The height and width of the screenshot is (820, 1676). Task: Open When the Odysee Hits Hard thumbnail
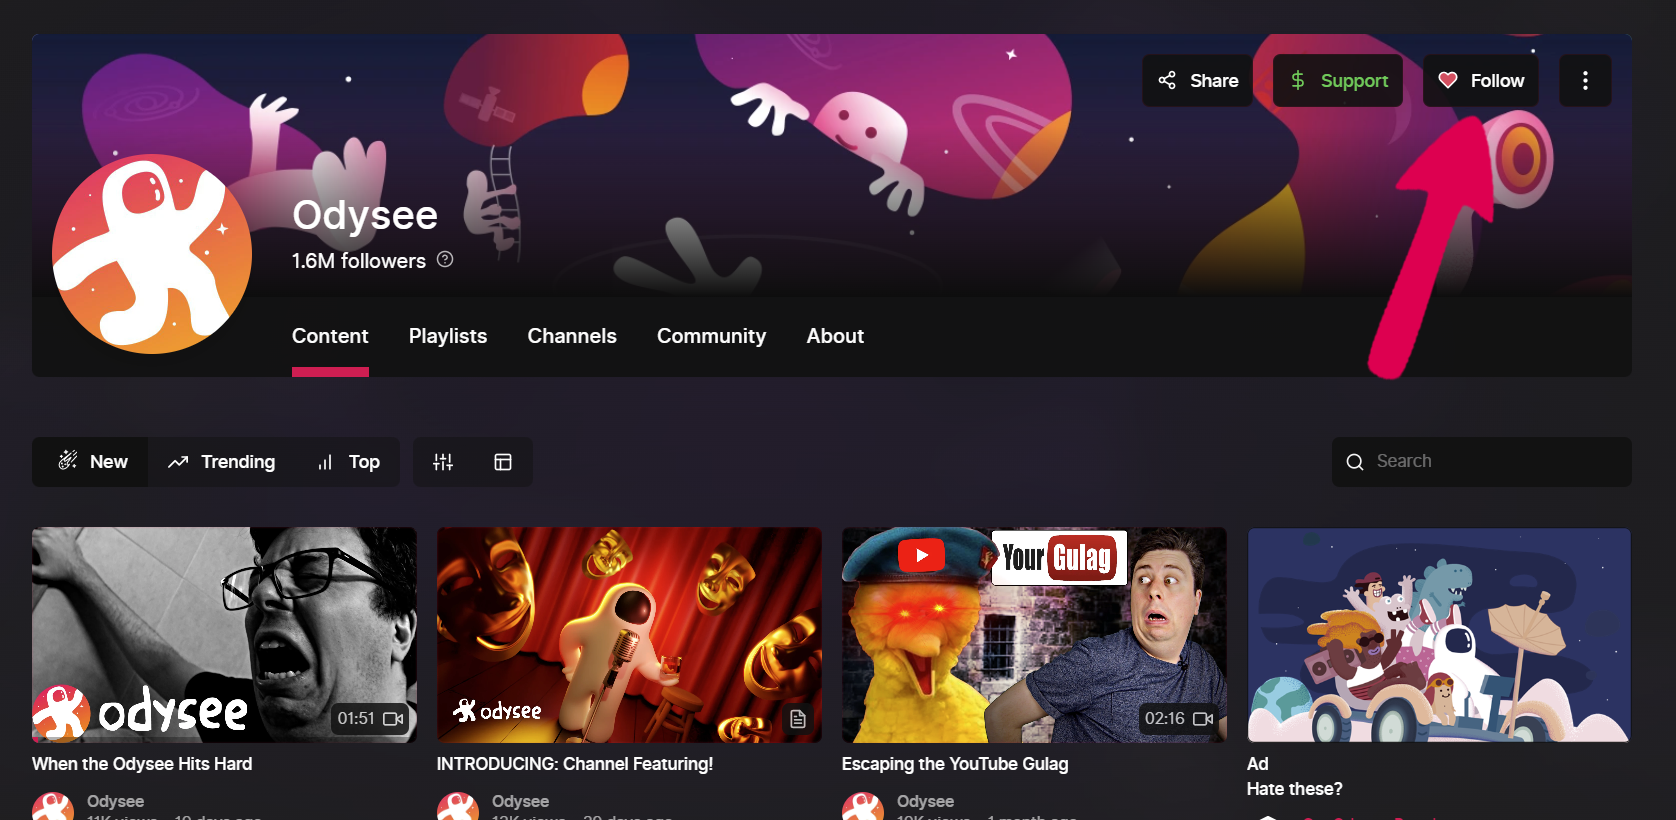224,635
